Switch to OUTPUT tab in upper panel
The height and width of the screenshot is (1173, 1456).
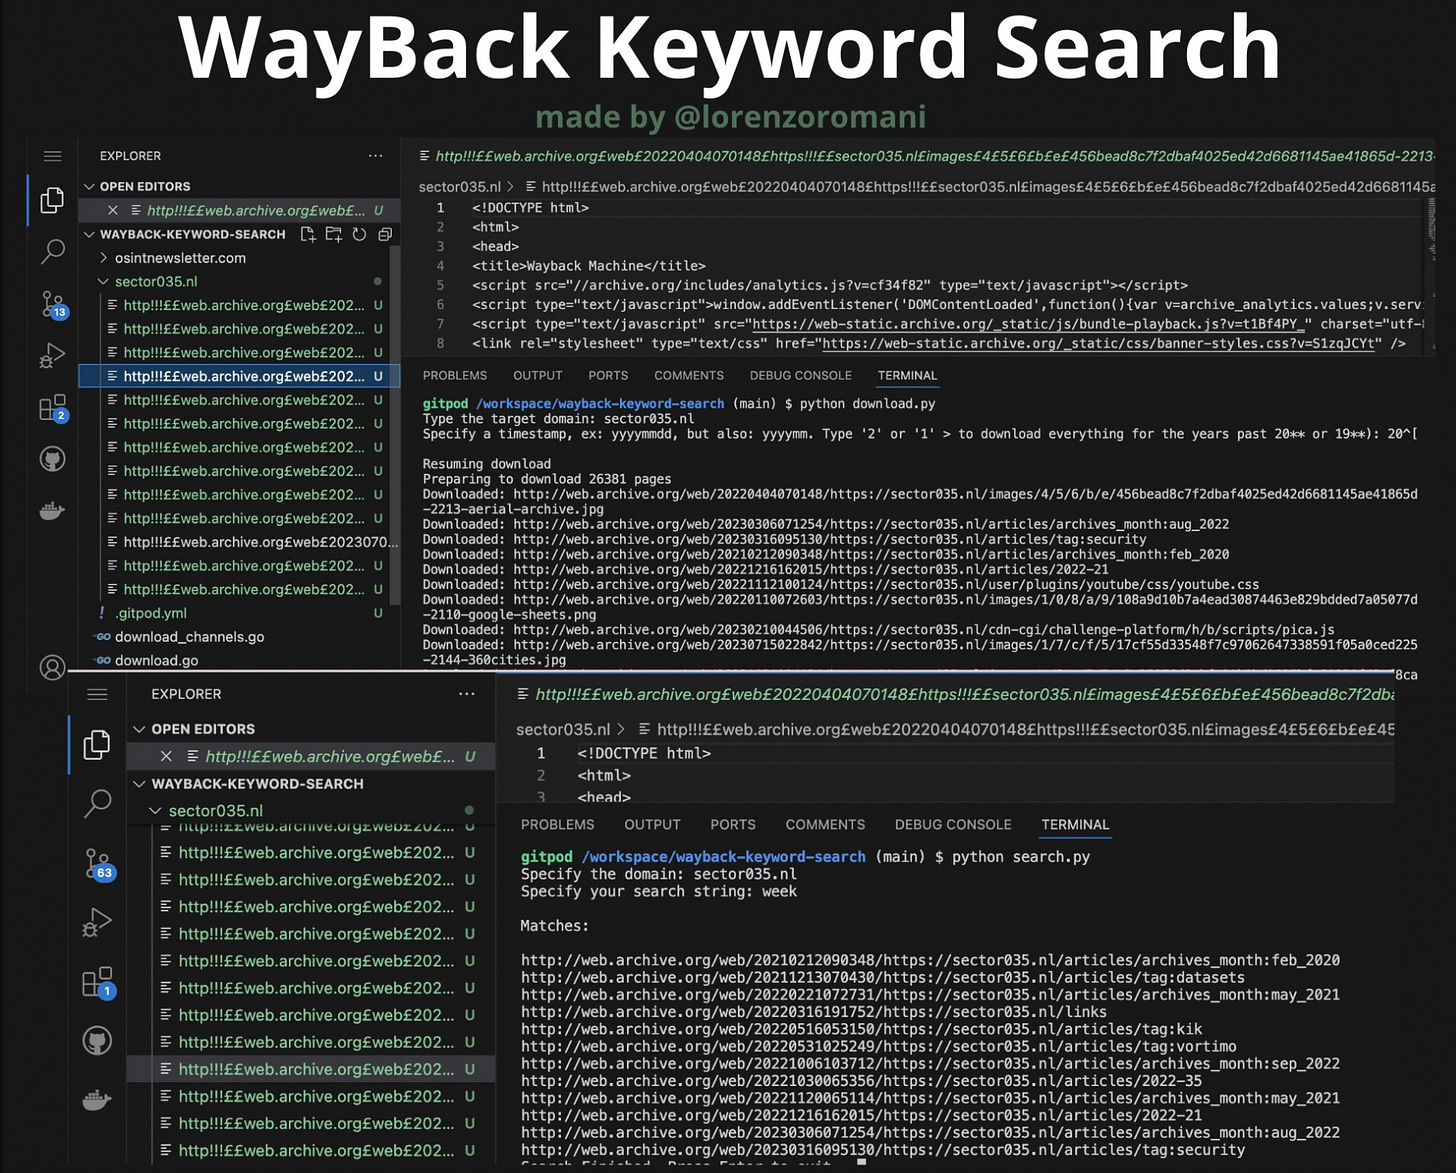tap(538, 376)
